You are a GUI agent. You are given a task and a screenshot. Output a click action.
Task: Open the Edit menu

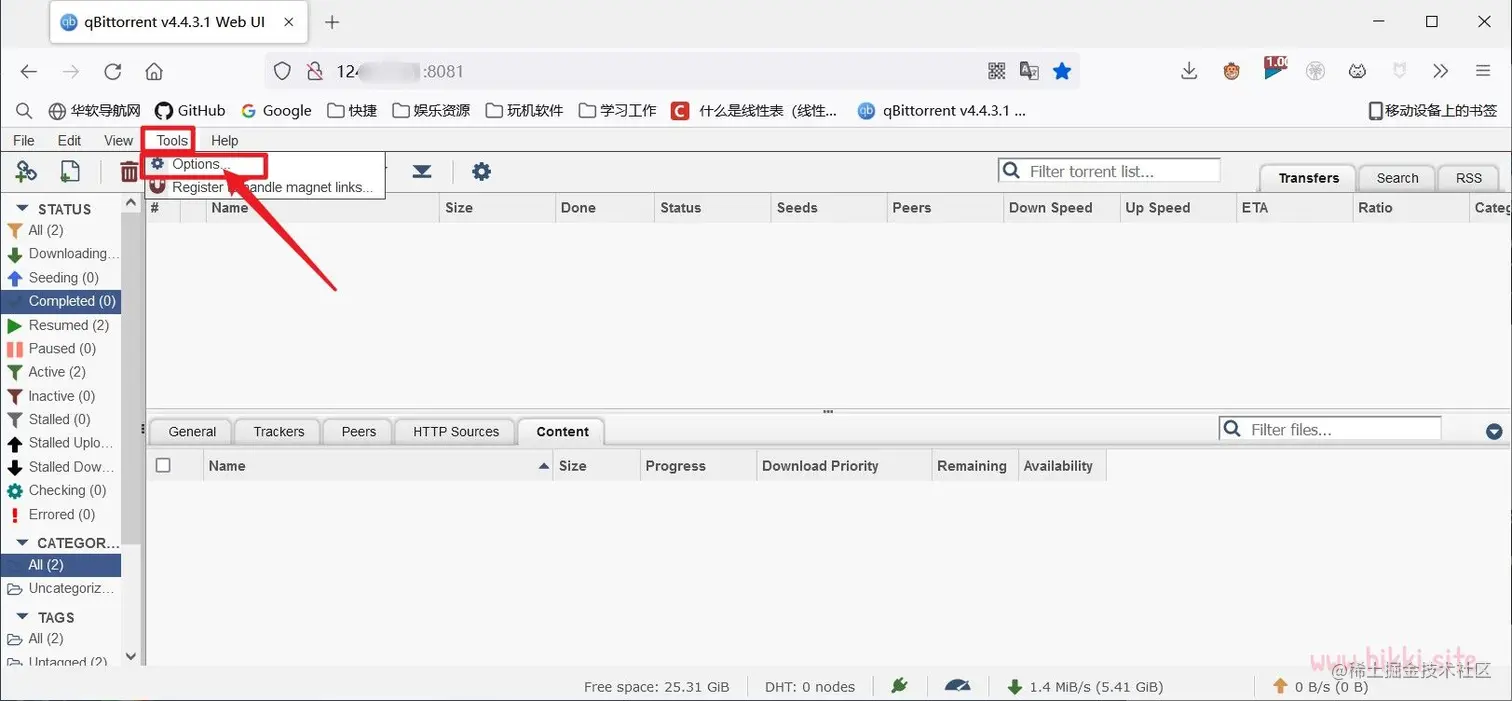point(69,140)
